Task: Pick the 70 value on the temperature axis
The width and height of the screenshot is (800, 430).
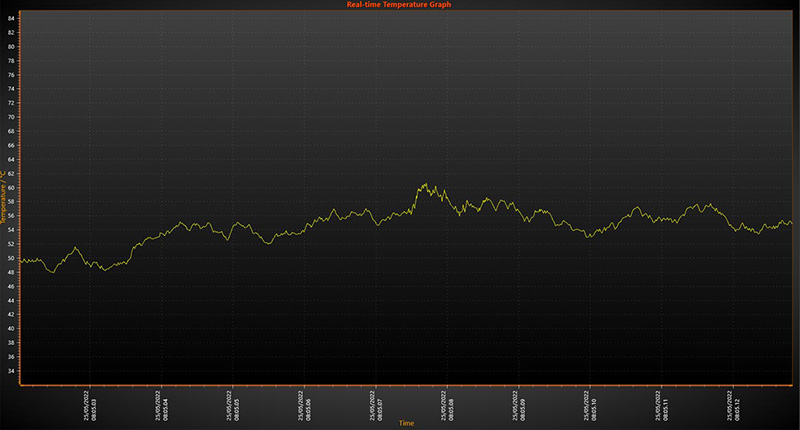Action: click(11, 117)
